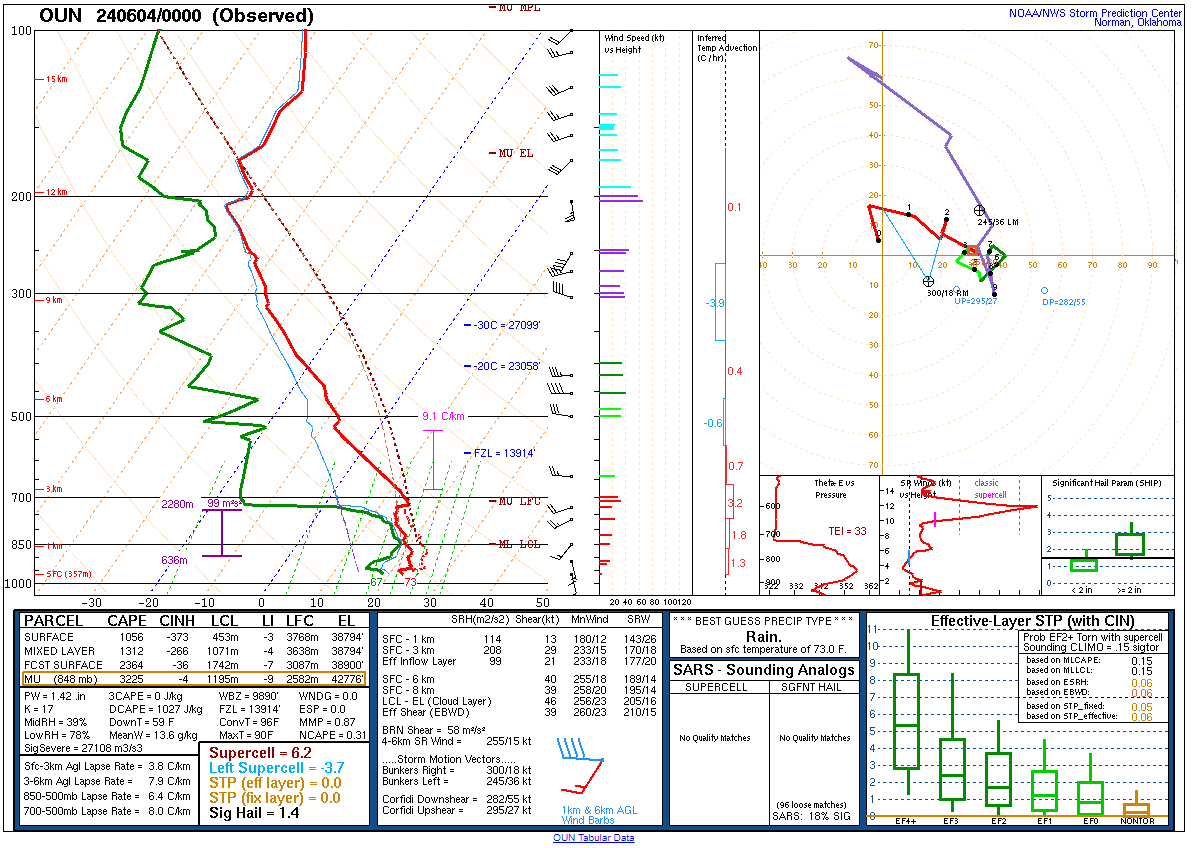Select the SURFACE parcel row

194,637
